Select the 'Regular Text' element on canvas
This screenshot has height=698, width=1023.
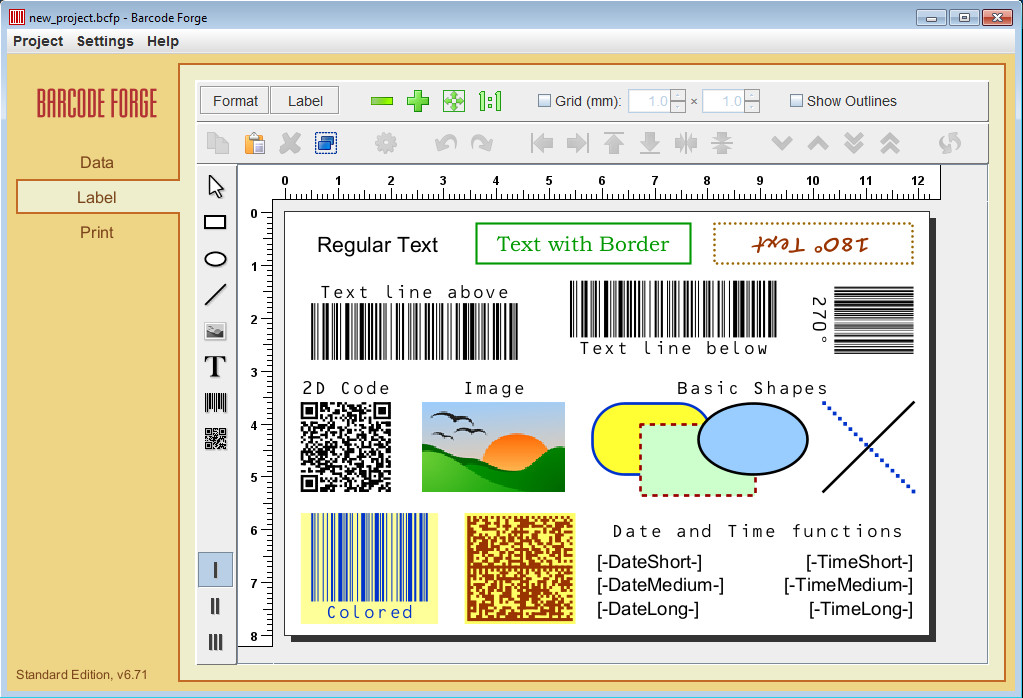coord(377,245)
